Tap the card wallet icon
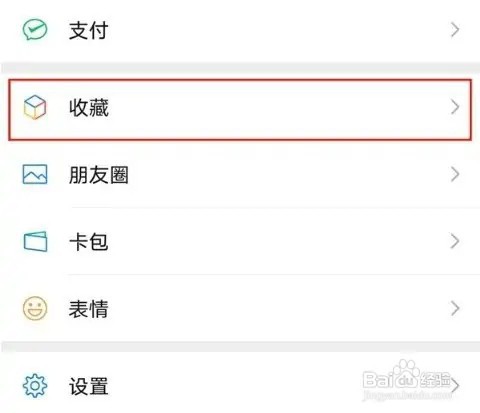The image size is (480, 413). coord(35,241)
